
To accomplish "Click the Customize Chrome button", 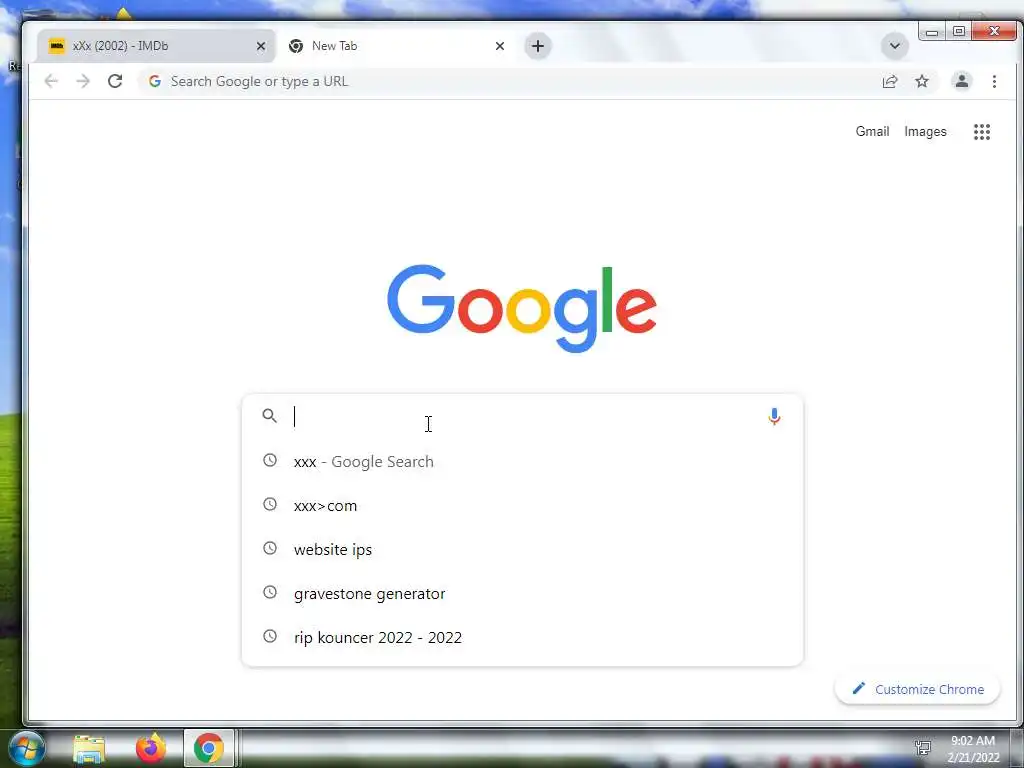I will [x=917, y=689].
